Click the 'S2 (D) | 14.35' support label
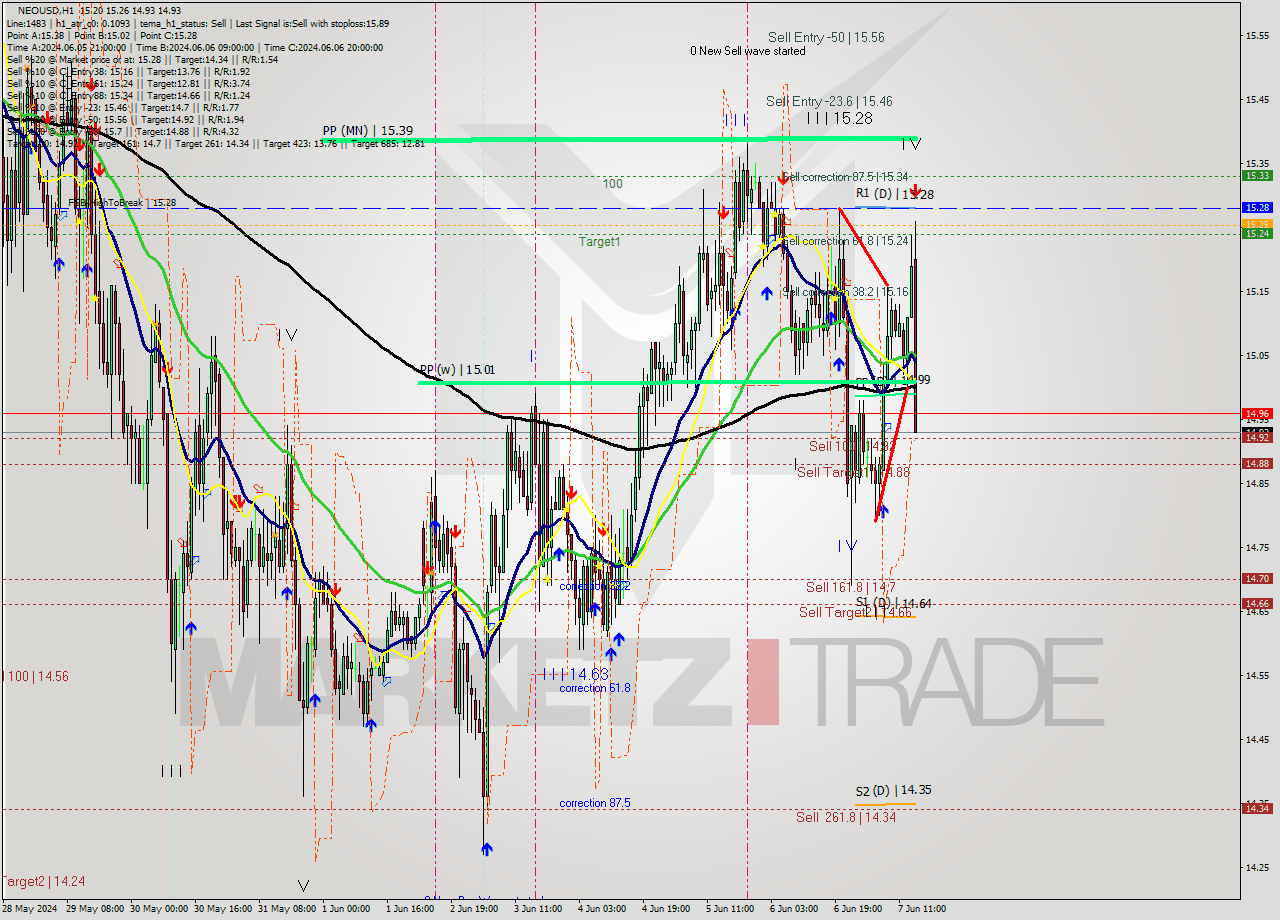 click(x=894, y=790)
